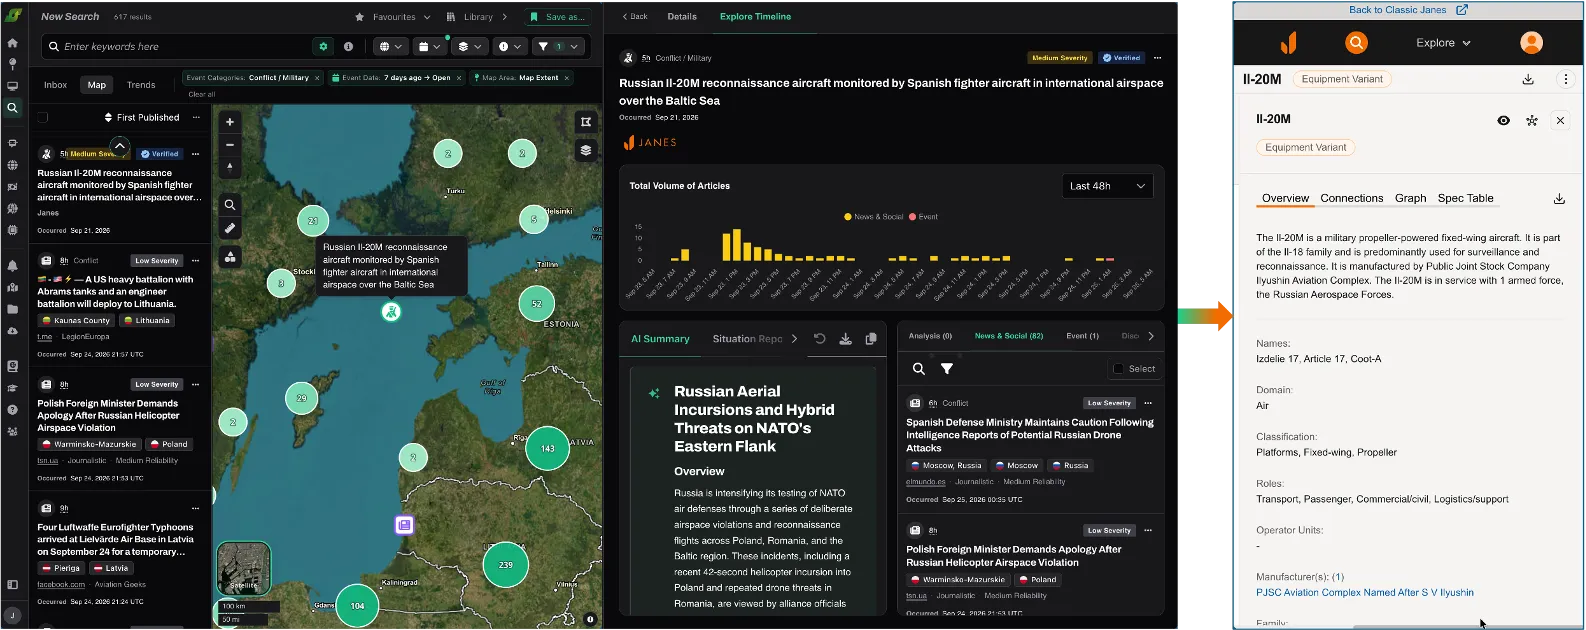The height and width of the screenshot is (630, 1586).
Task: Open the search settings gear icon
Action: (323, 46)
